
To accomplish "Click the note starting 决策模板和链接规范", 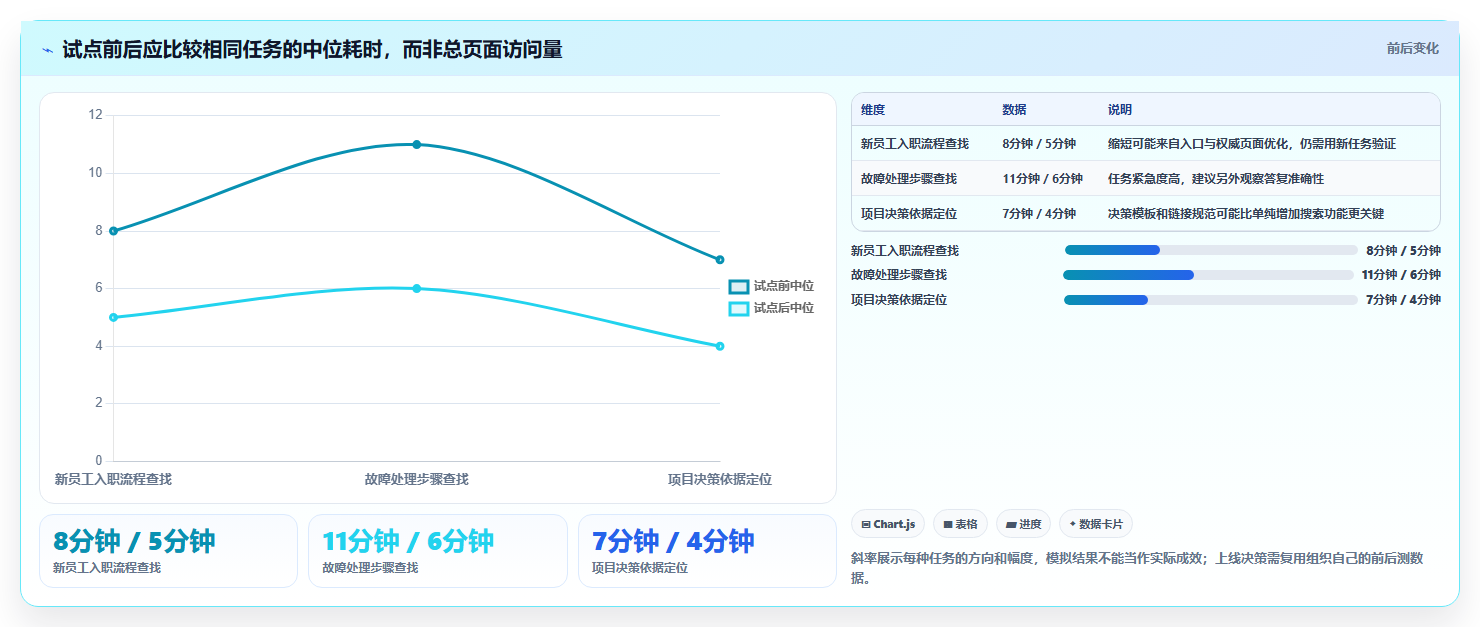I will click(x=1246, y=214).
